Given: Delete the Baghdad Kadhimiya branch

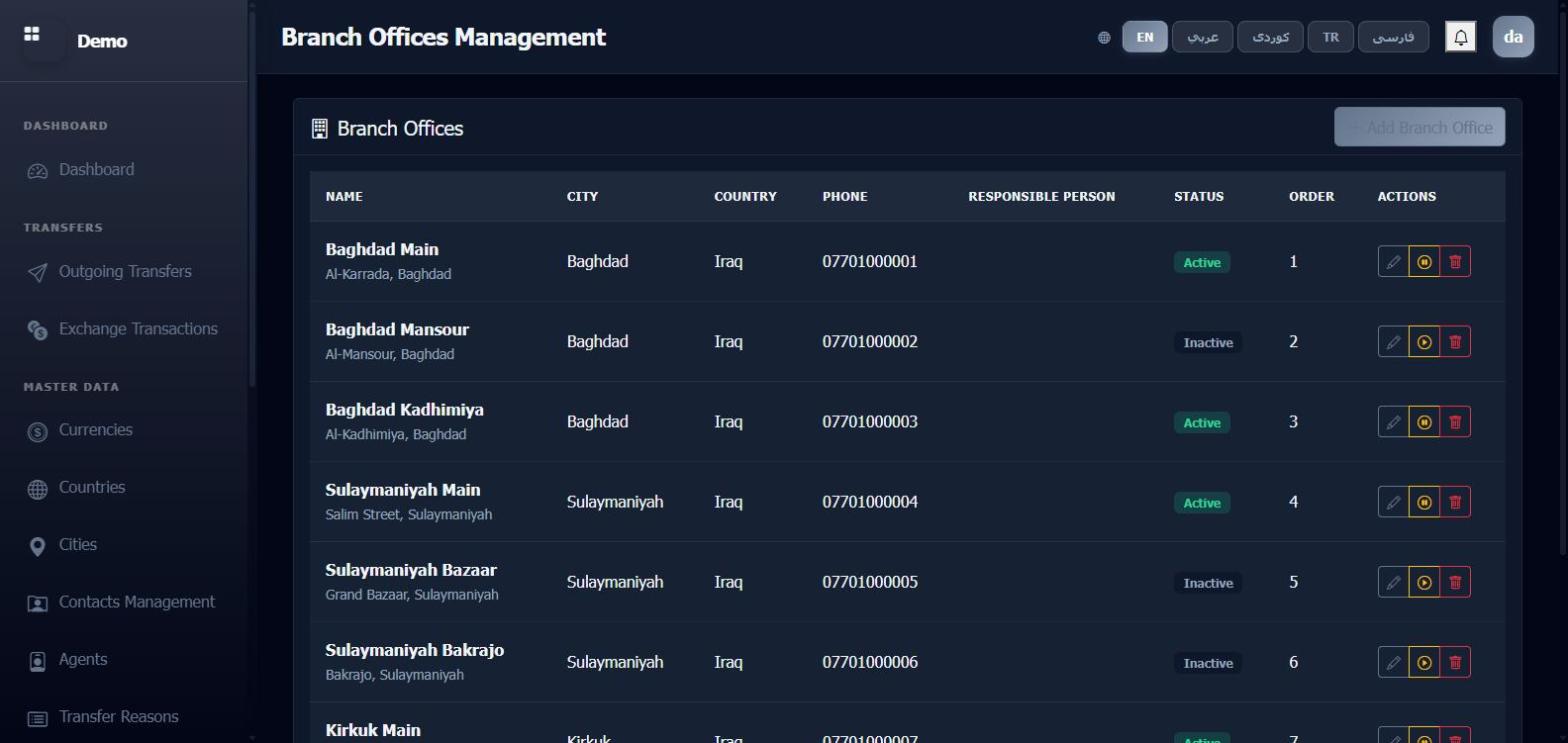Looking at the screenshot, I should click(1455, 422).
